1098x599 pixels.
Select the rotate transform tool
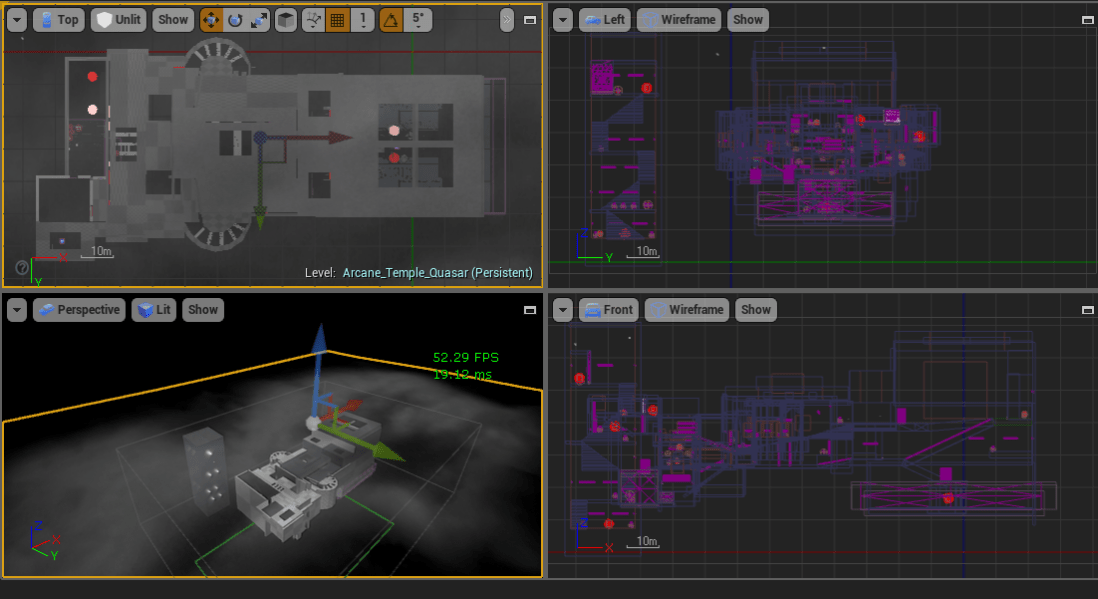coord(235,19)
